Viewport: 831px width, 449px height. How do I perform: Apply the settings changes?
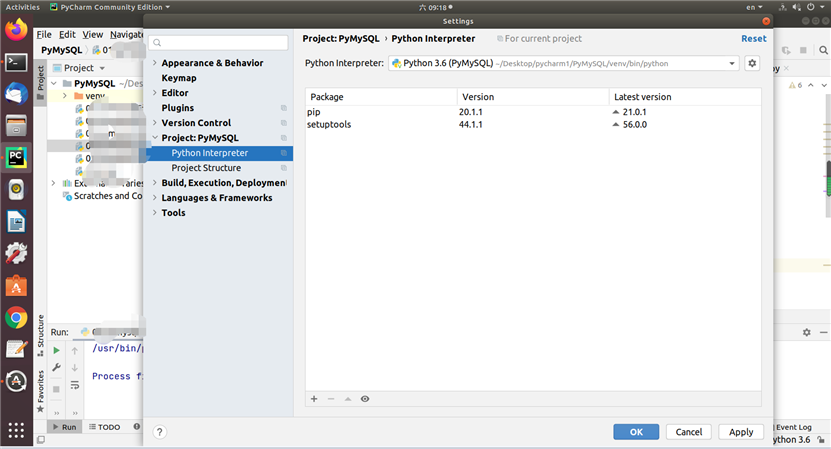[x=741, y=432]
